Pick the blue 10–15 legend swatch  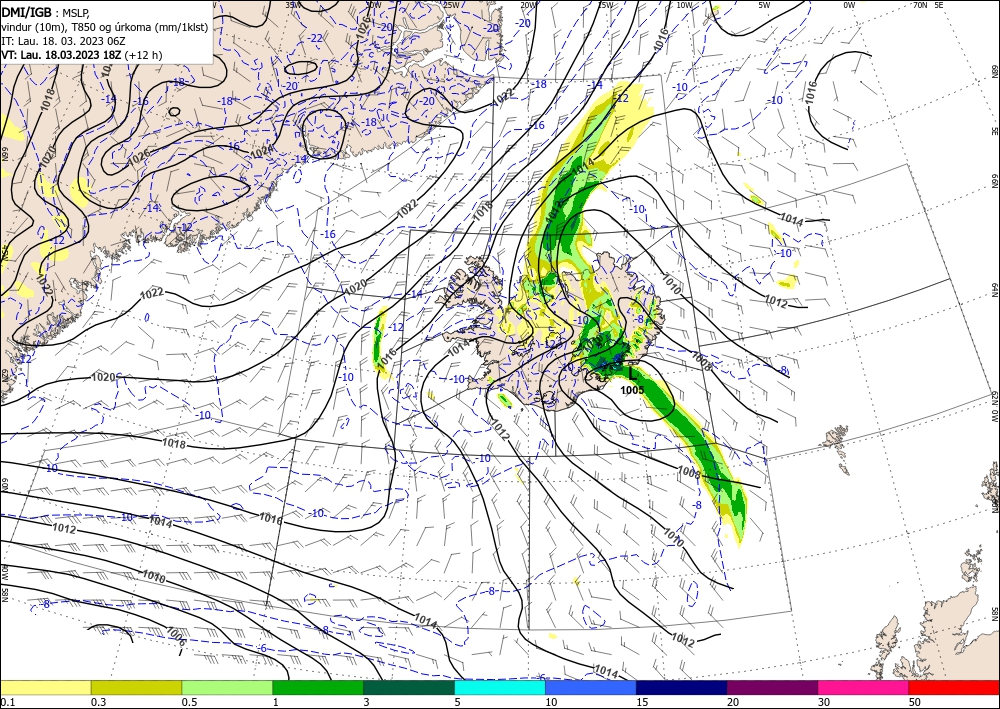[x=591, y=687]
